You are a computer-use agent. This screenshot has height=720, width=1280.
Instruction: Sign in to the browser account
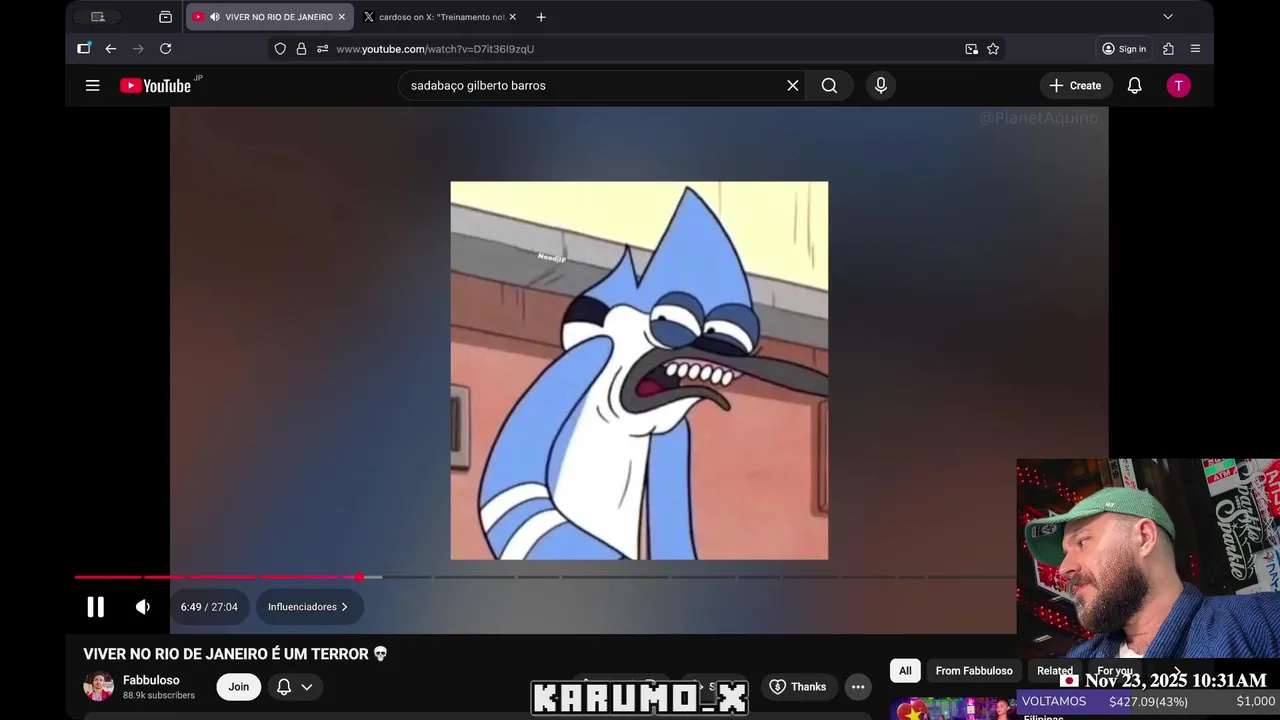point(1124,49)
